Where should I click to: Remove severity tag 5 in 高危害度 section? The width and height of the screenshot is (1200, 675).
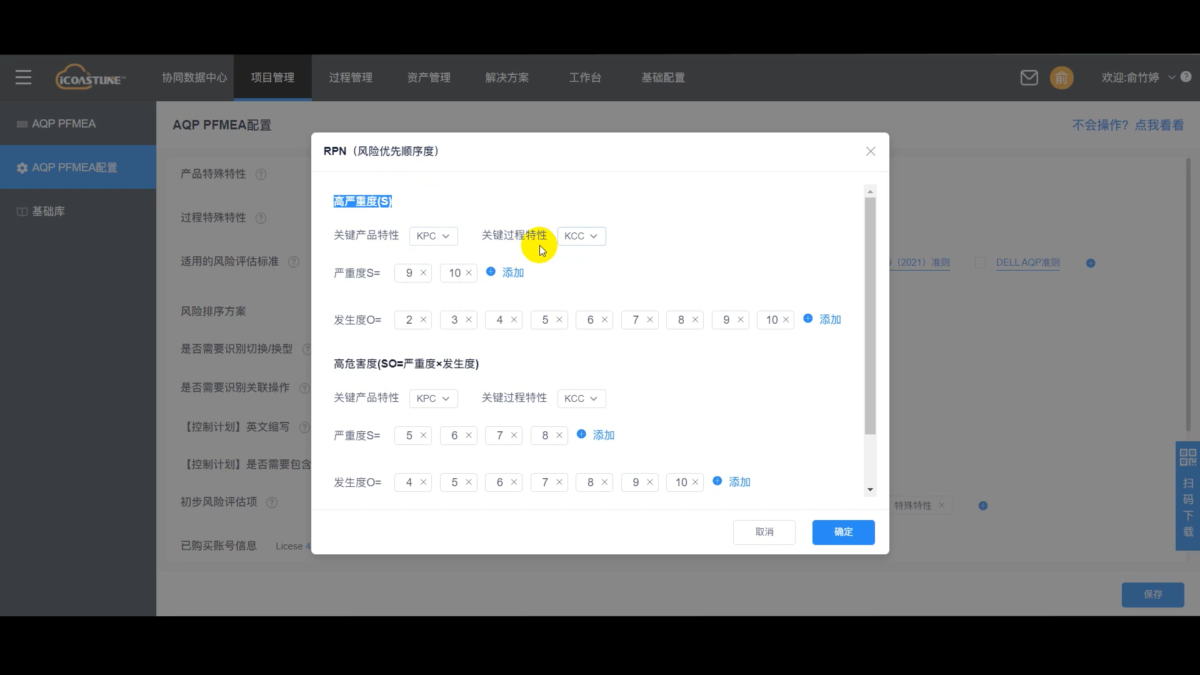click(423, 435)
